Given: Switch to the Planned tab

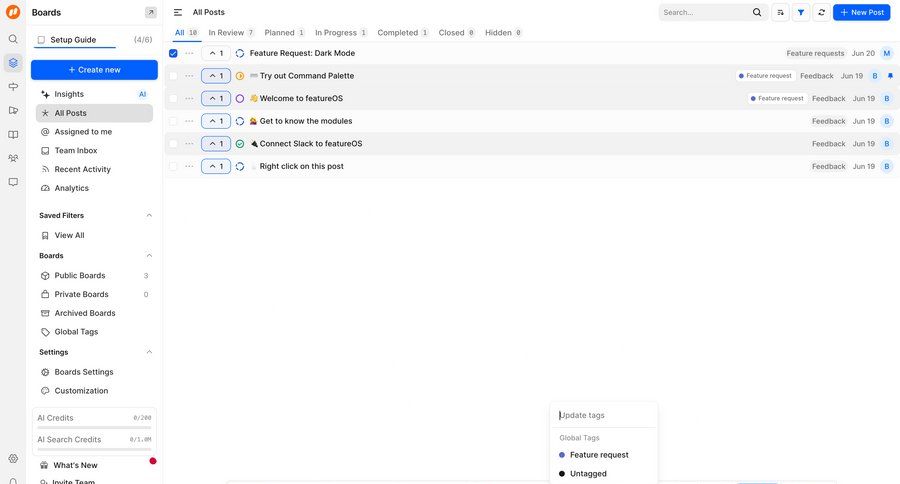Looking at the screenshot, I should (285, 33).
